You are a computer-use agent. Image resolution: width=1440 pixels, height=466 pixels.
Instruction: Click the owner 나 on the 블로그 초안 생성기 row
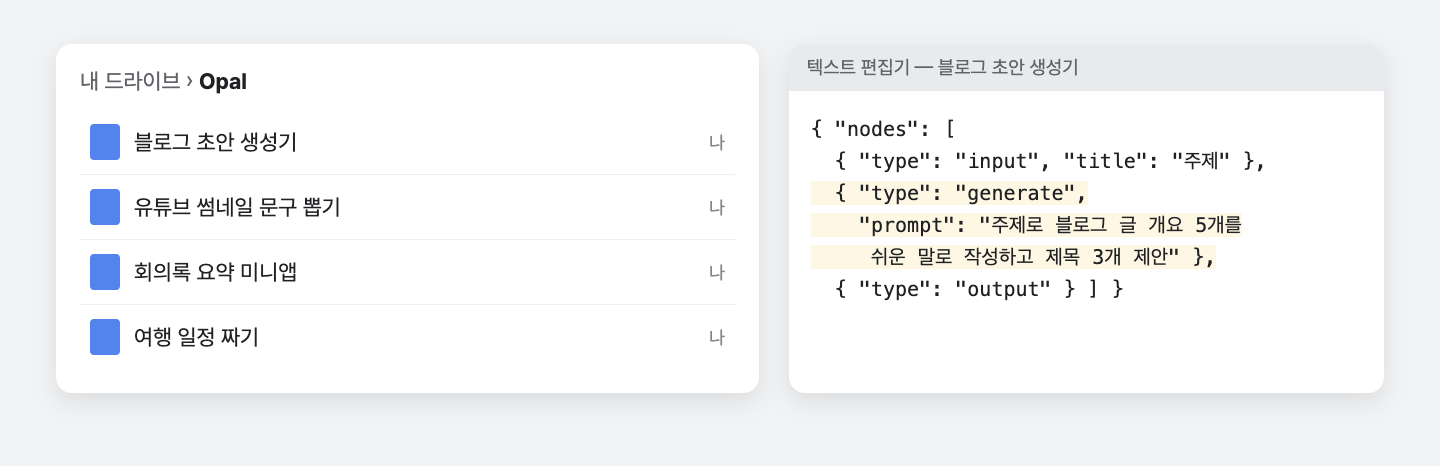716,142
